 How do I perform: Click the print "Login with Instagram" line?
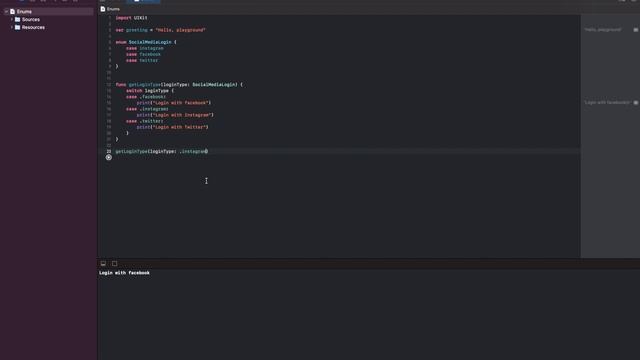click(x=175, y=115)
